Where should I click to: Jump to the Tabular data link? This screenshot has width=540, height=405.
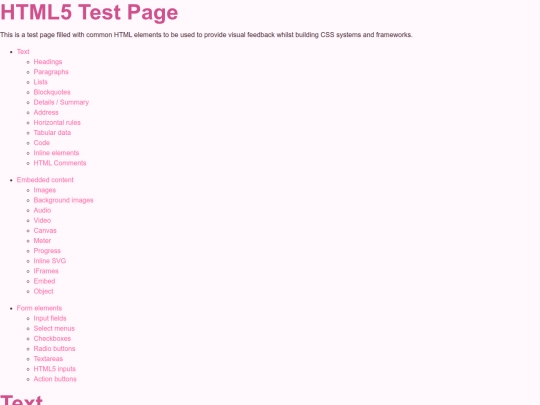(x=52, y=133)
